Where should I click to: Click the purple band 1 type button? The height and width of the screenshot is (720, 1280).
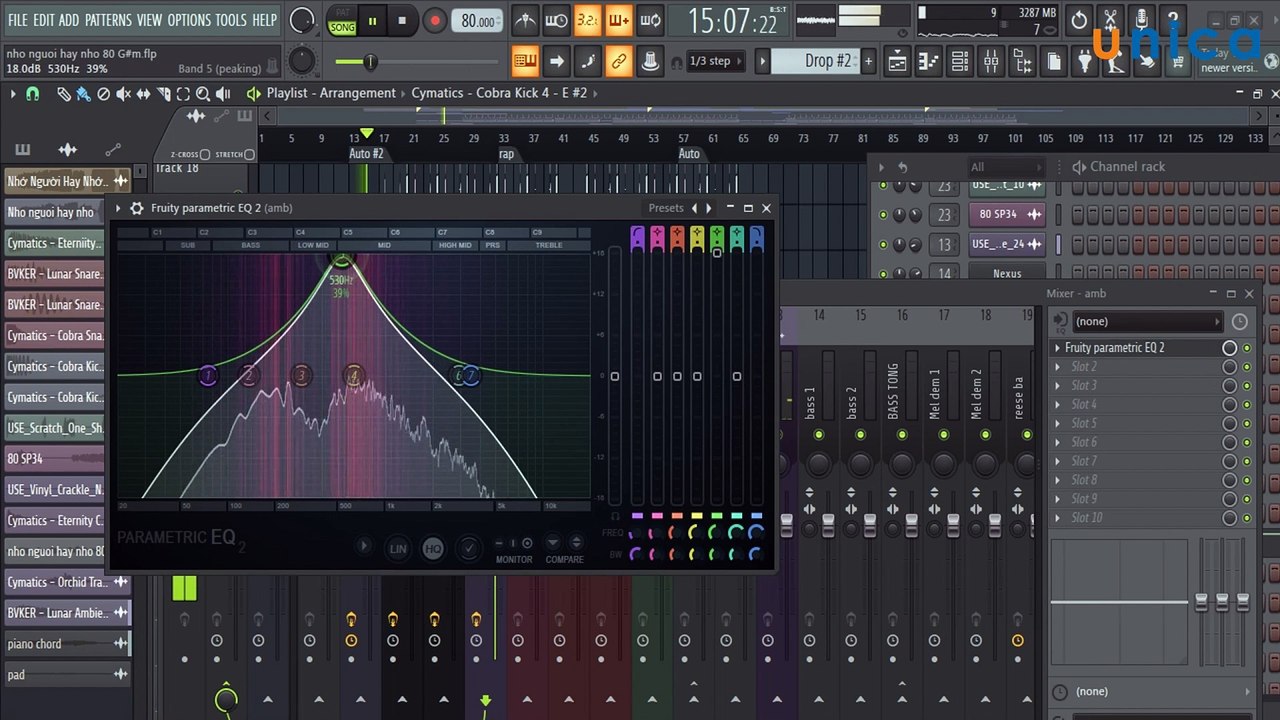tap(637, 237)
